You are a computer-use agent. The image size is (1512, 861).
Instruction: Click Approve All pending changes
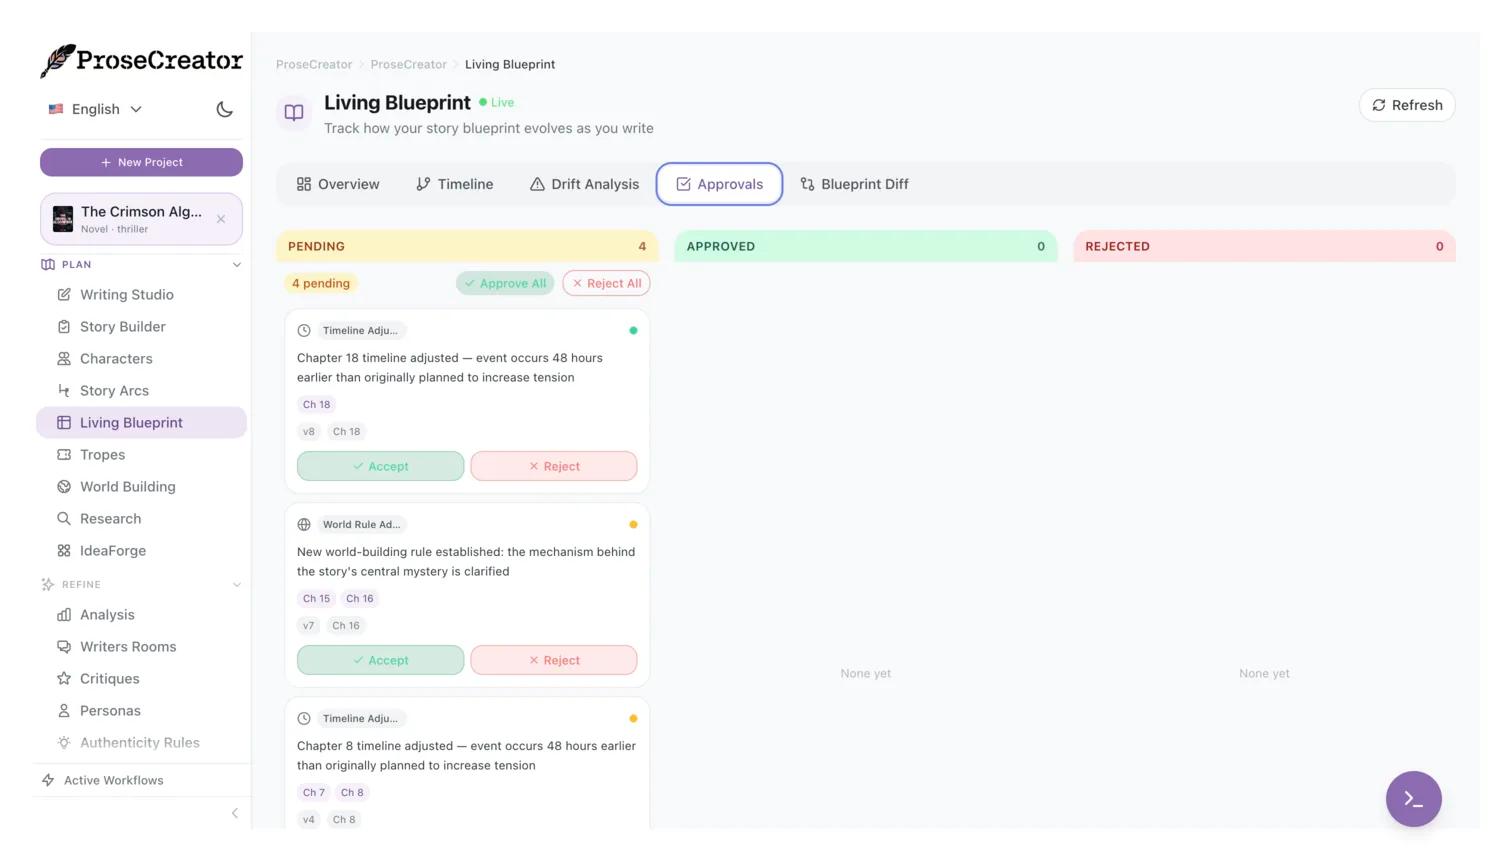505,283
